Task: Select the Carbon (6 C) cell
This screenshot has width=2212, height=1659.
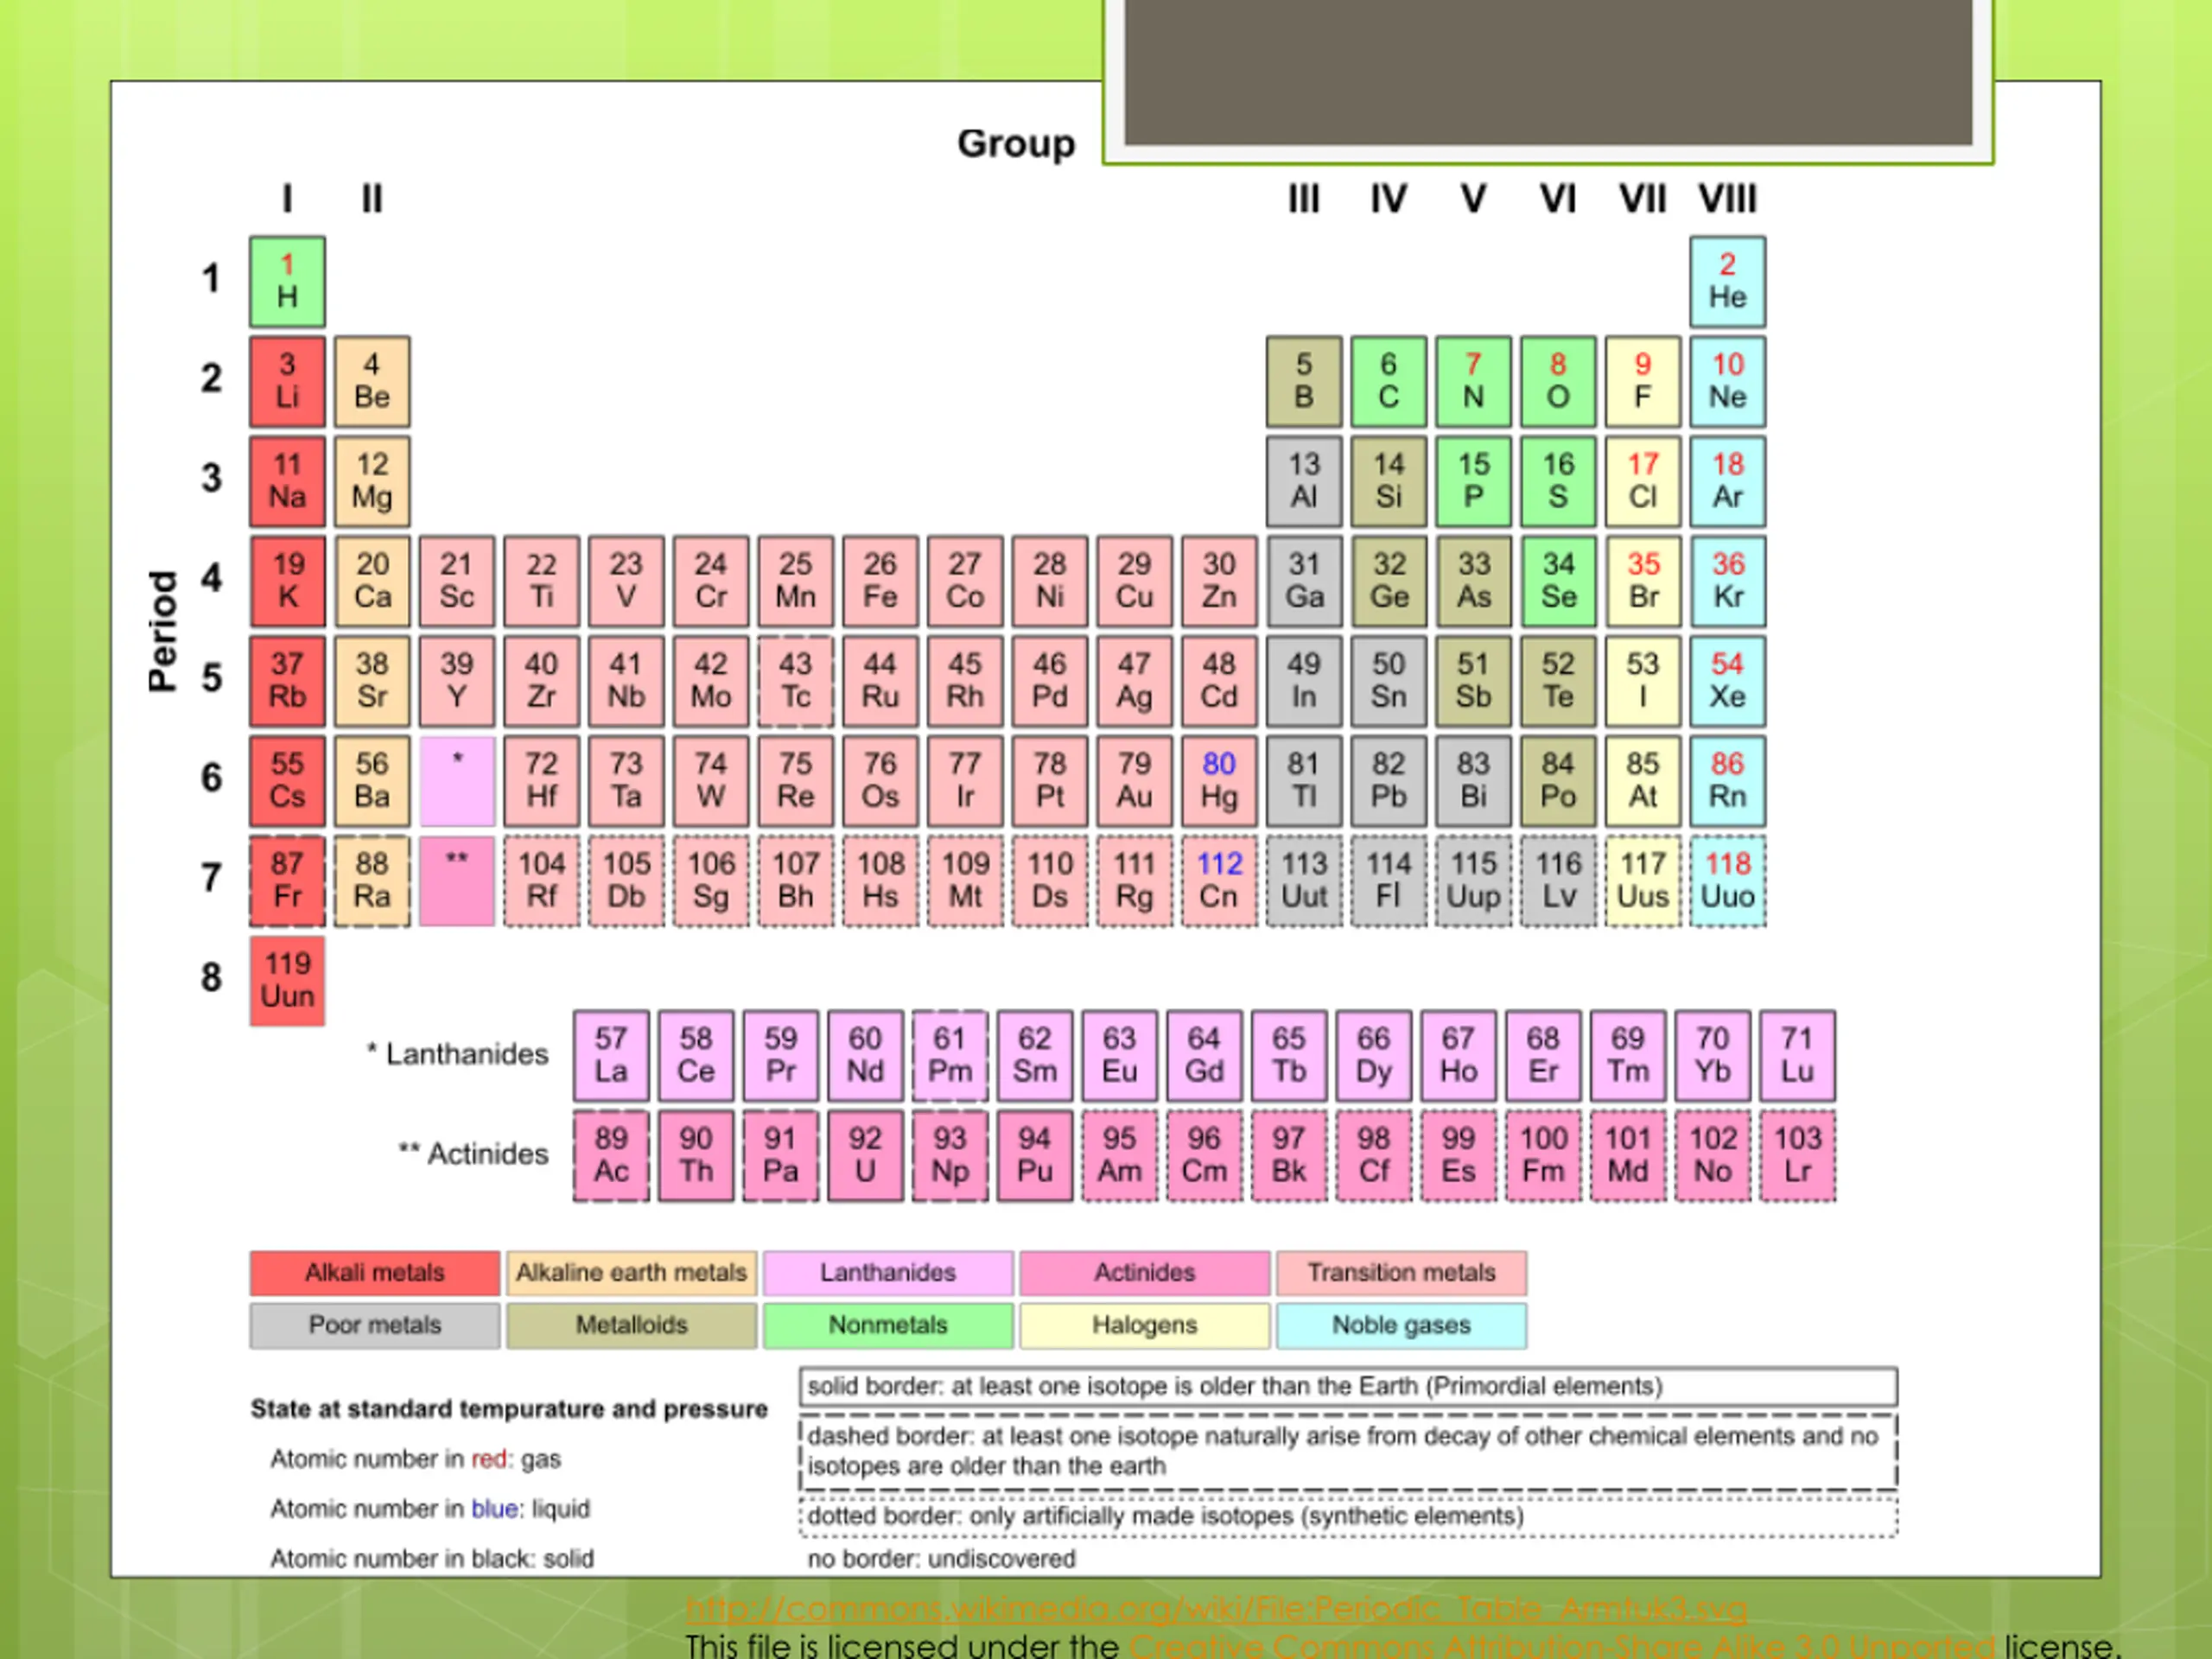Action: (x=1388, y=382)
